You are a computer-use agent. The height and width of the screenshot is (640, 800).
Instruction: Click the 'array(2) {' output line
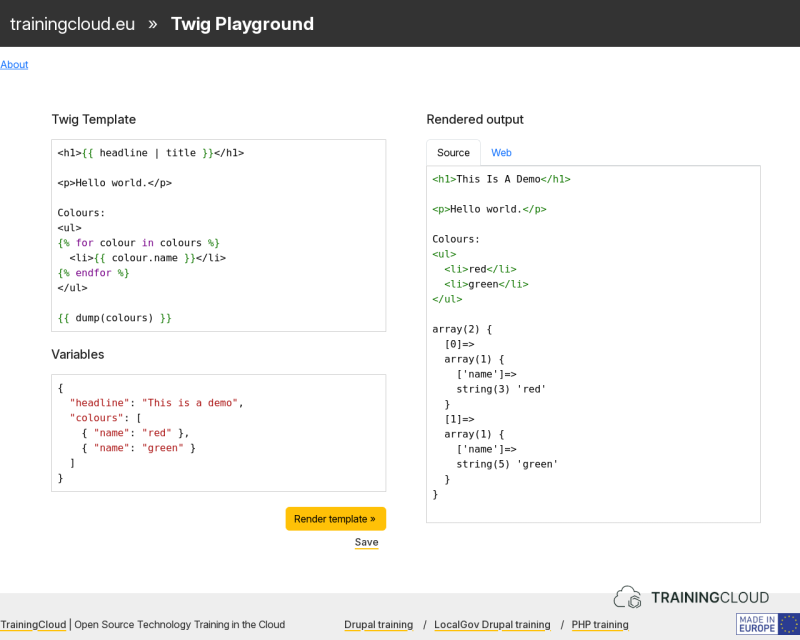pos(462,329)
